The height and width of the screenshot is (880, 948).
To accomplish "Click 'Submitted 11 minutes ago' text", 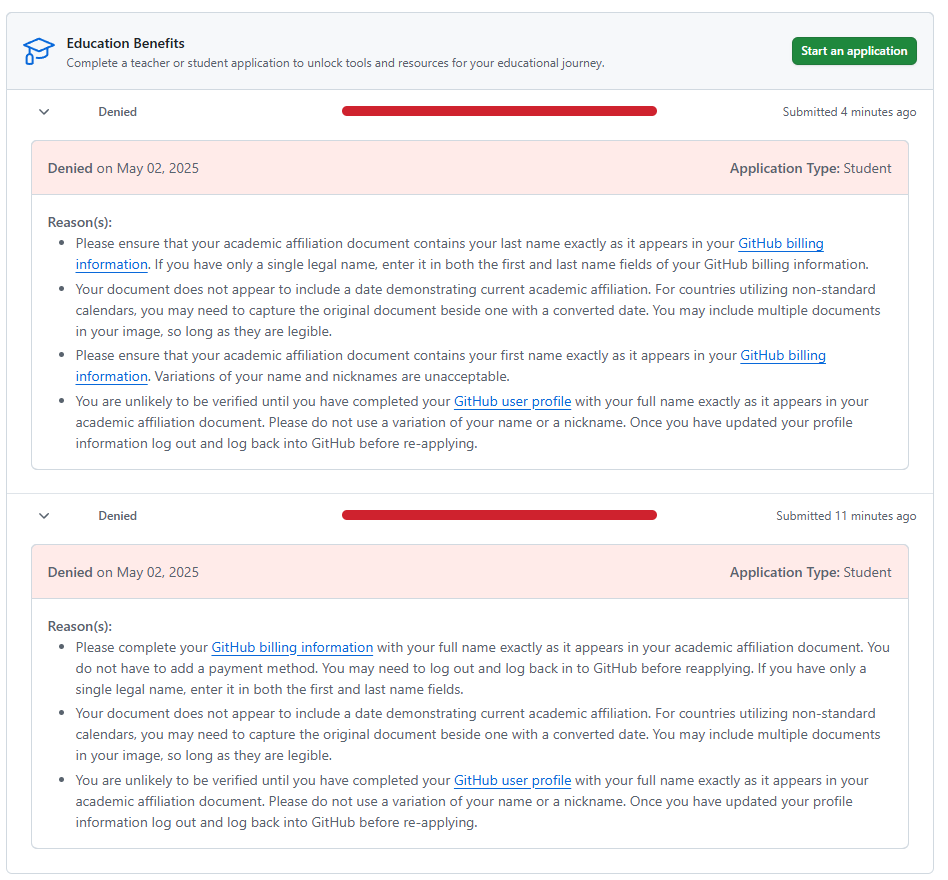I will 846,516.
